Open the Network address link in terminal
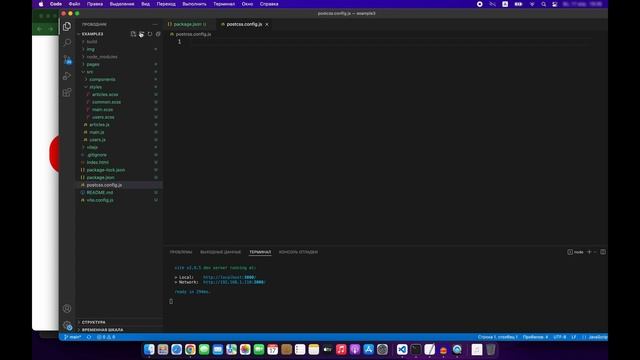Image resolution: width=640 pixels, height=360 pixels. coord(234,282)
